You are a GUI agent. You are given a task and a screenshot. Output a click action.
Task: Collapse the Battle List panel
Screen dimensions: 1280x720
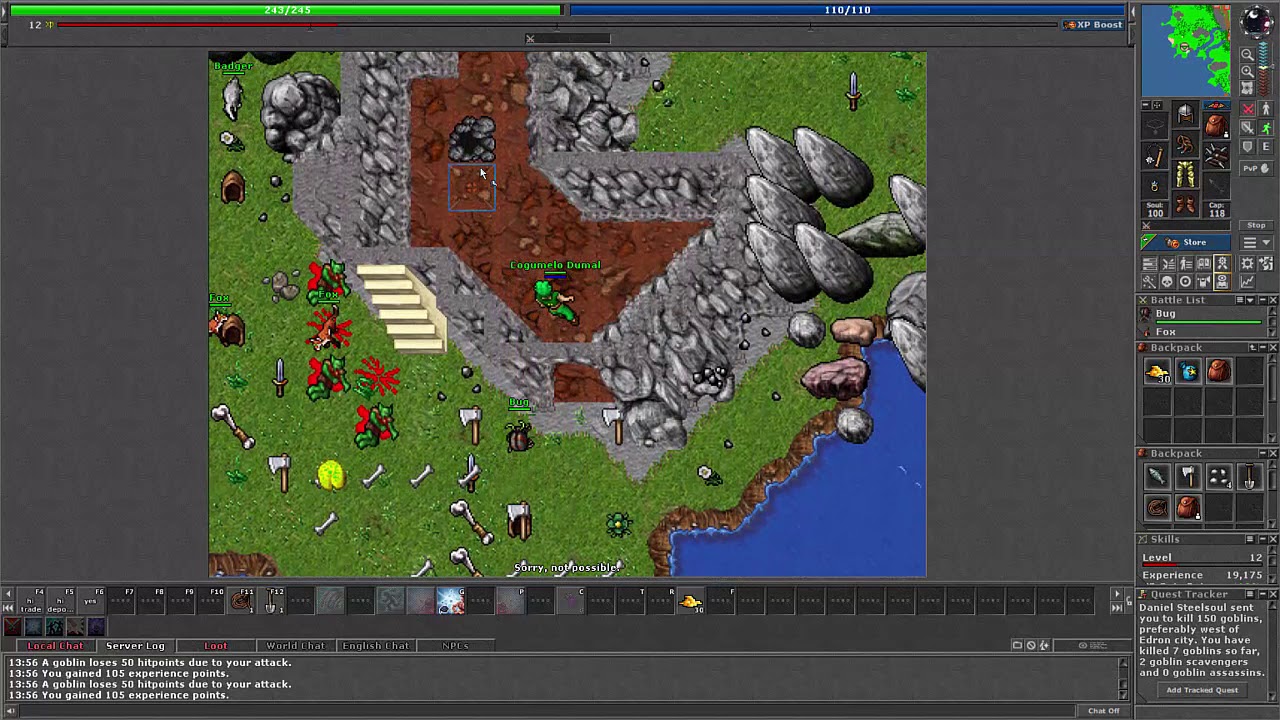tap(1262, 300)
